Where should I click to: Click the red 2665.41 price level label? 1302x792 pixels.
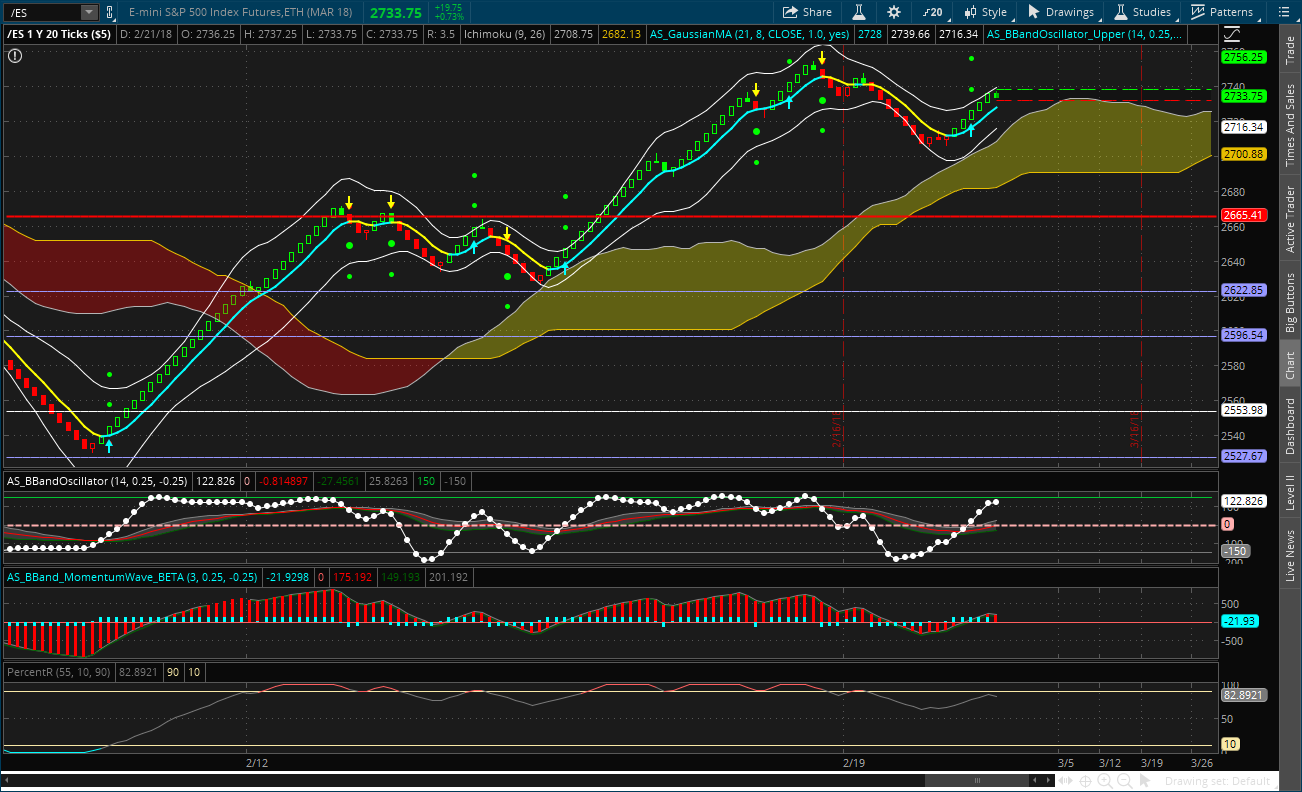point(1243,215)
